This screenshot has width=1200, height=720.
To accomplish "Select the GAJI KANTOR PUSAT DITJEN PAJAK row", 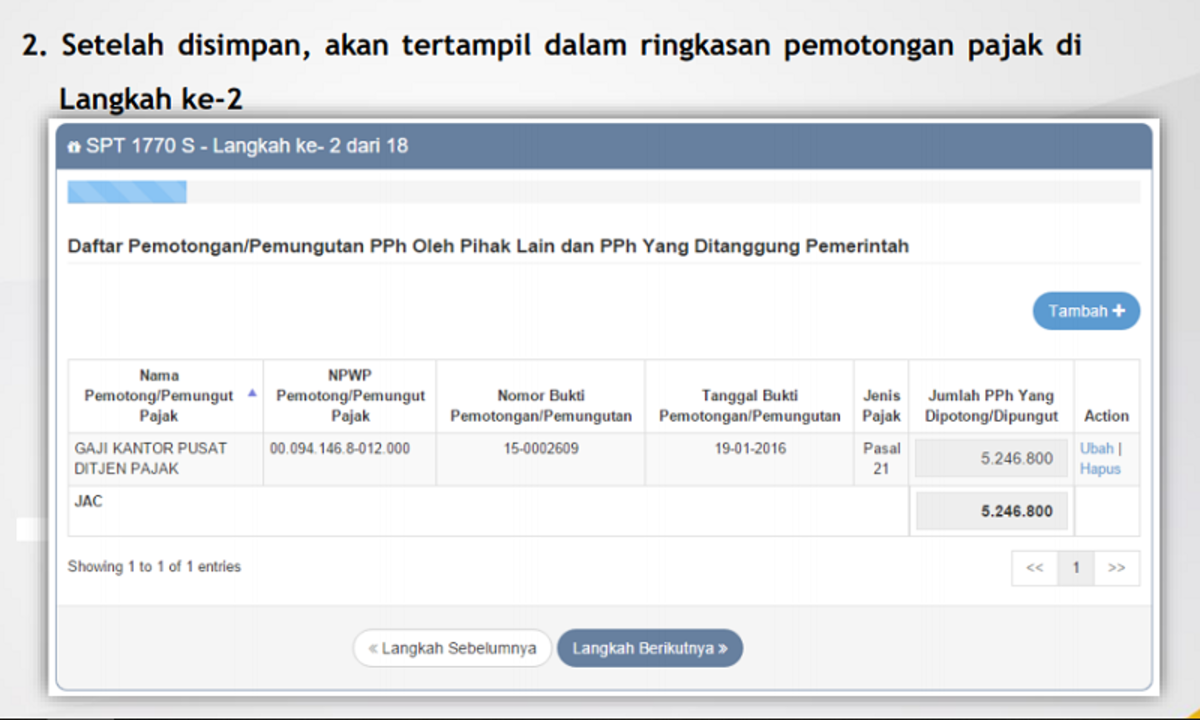I will (x=150, y=459).
